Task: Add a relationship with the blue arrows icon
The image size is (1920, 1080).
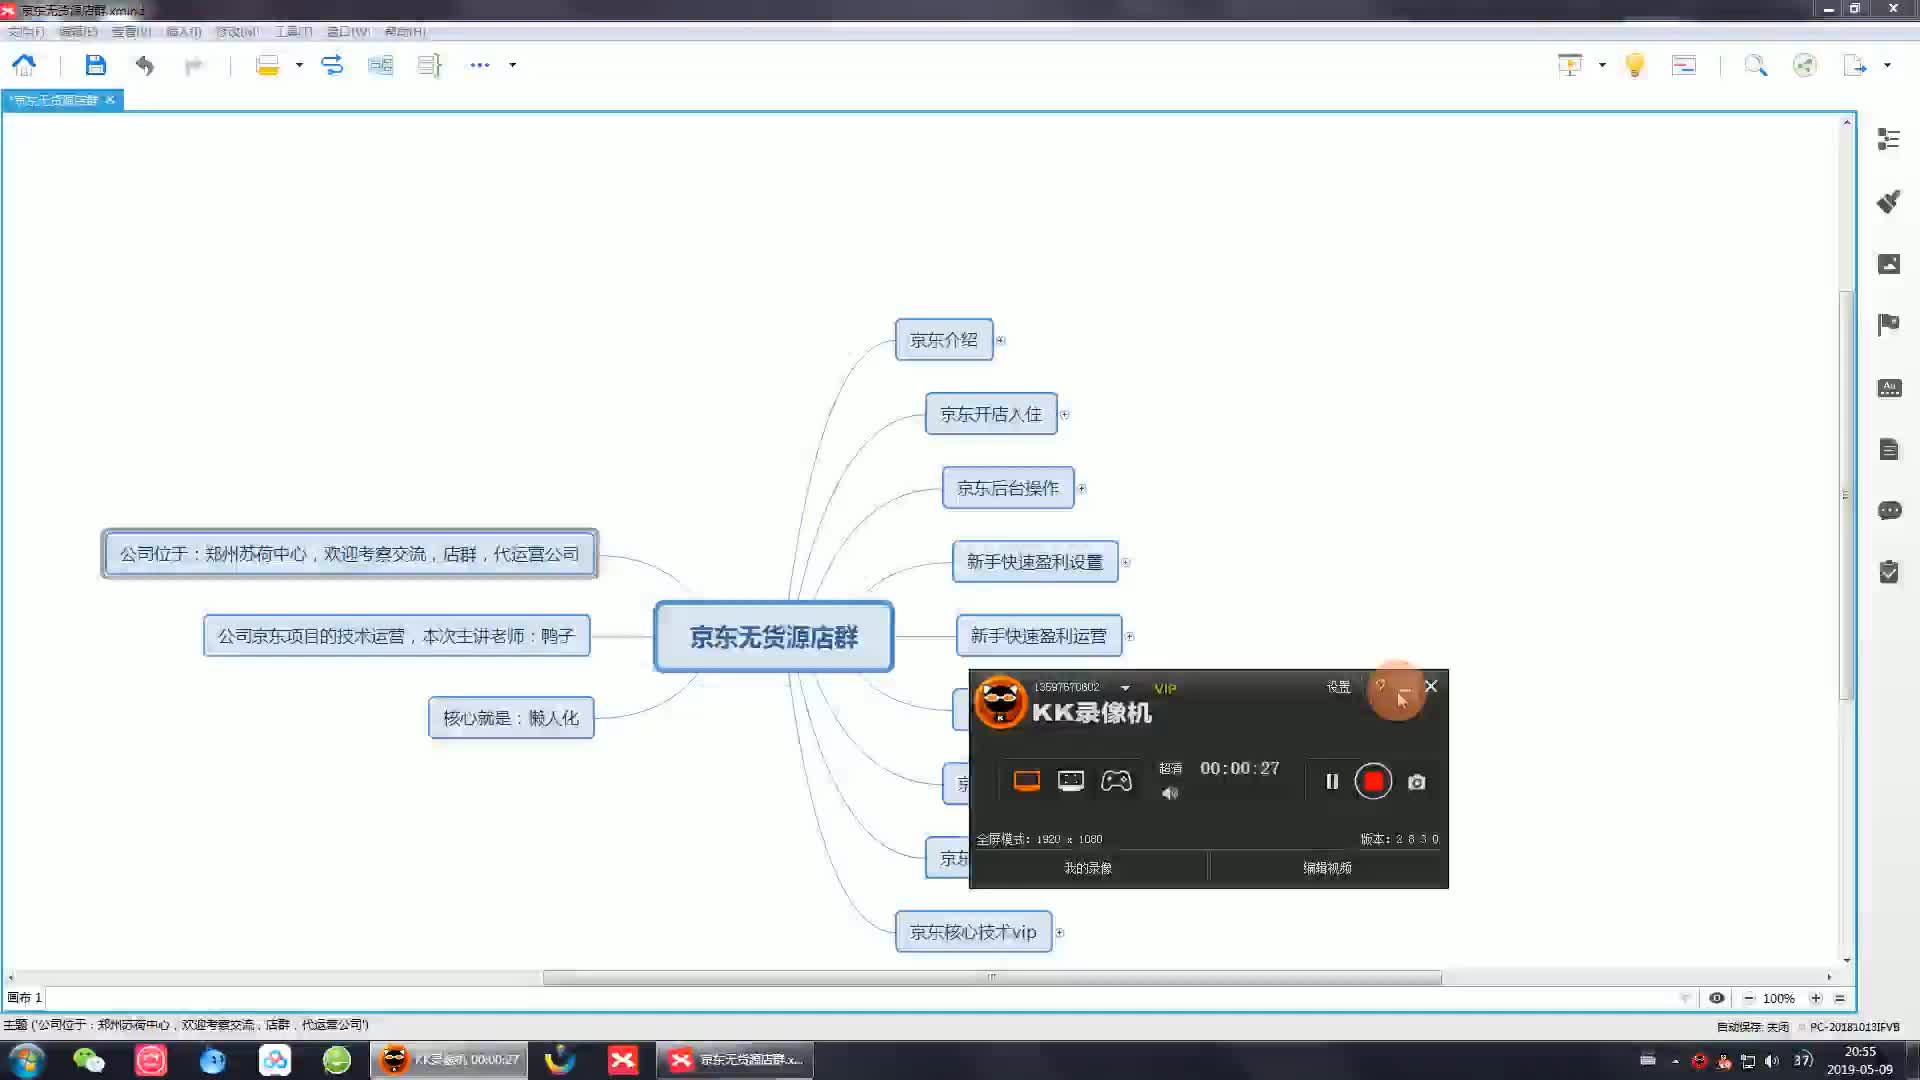Action: [332, 66]
